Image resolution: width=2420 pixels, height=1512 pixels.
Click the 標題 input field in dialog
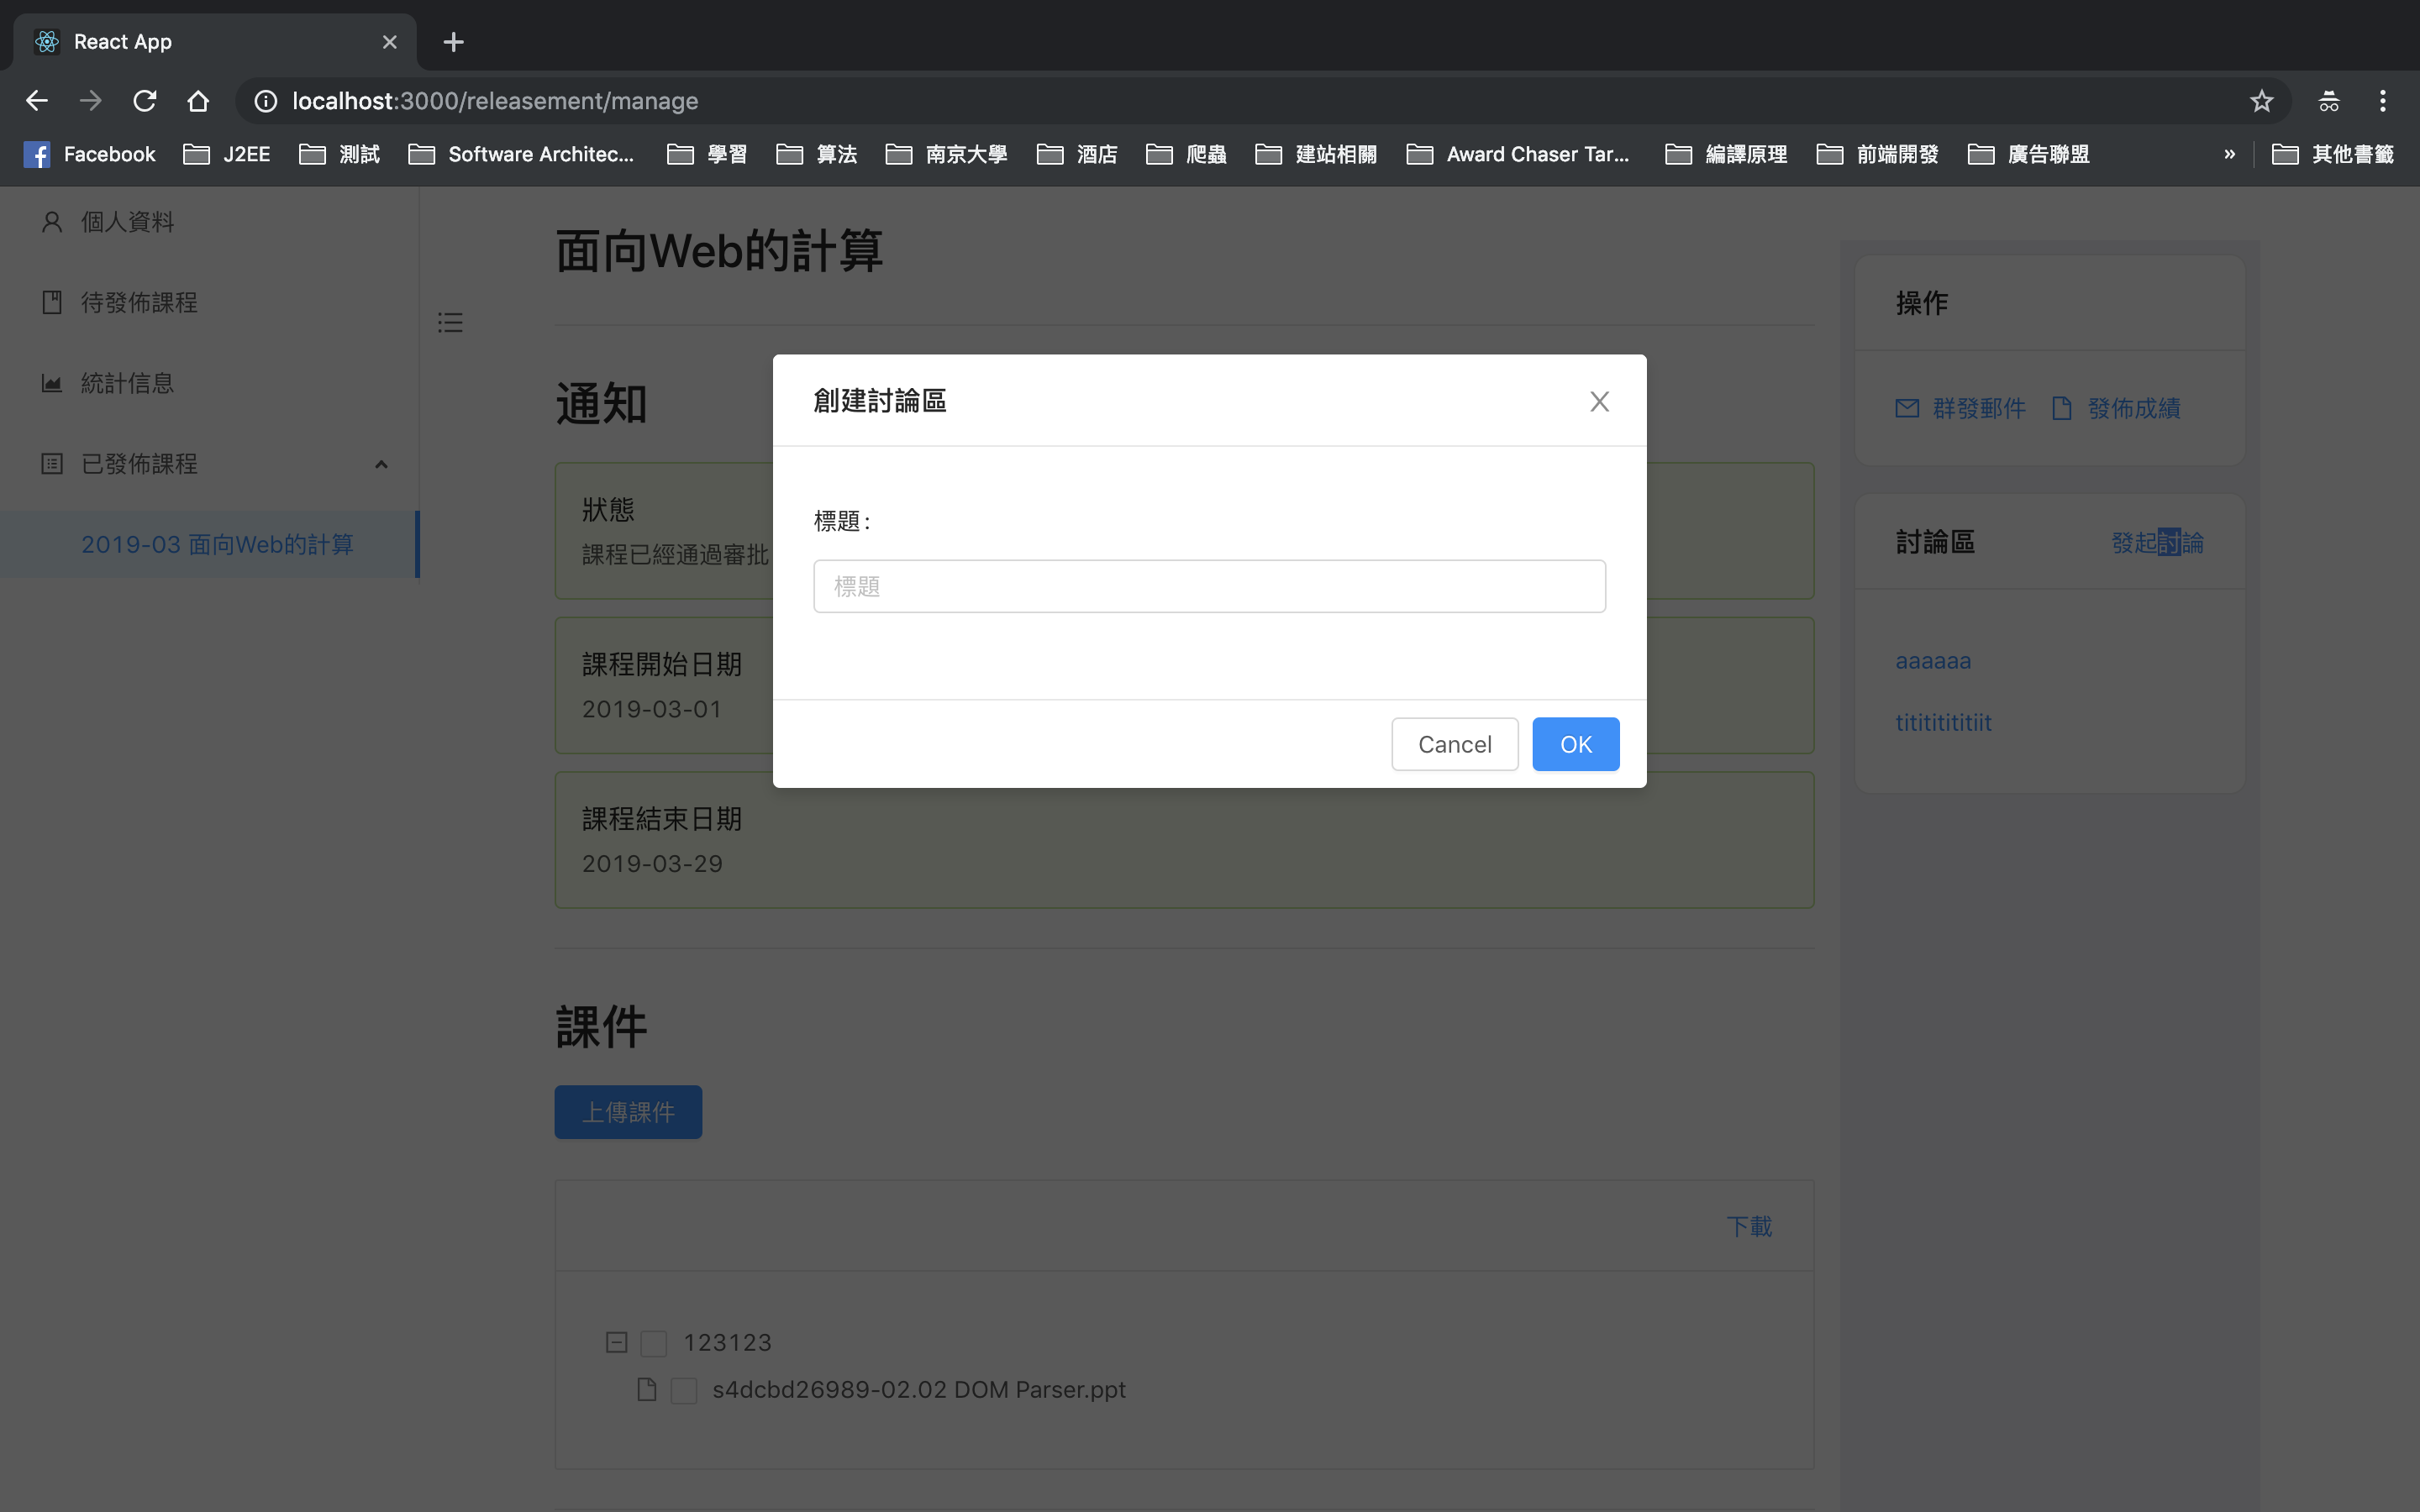(1209, 587)
